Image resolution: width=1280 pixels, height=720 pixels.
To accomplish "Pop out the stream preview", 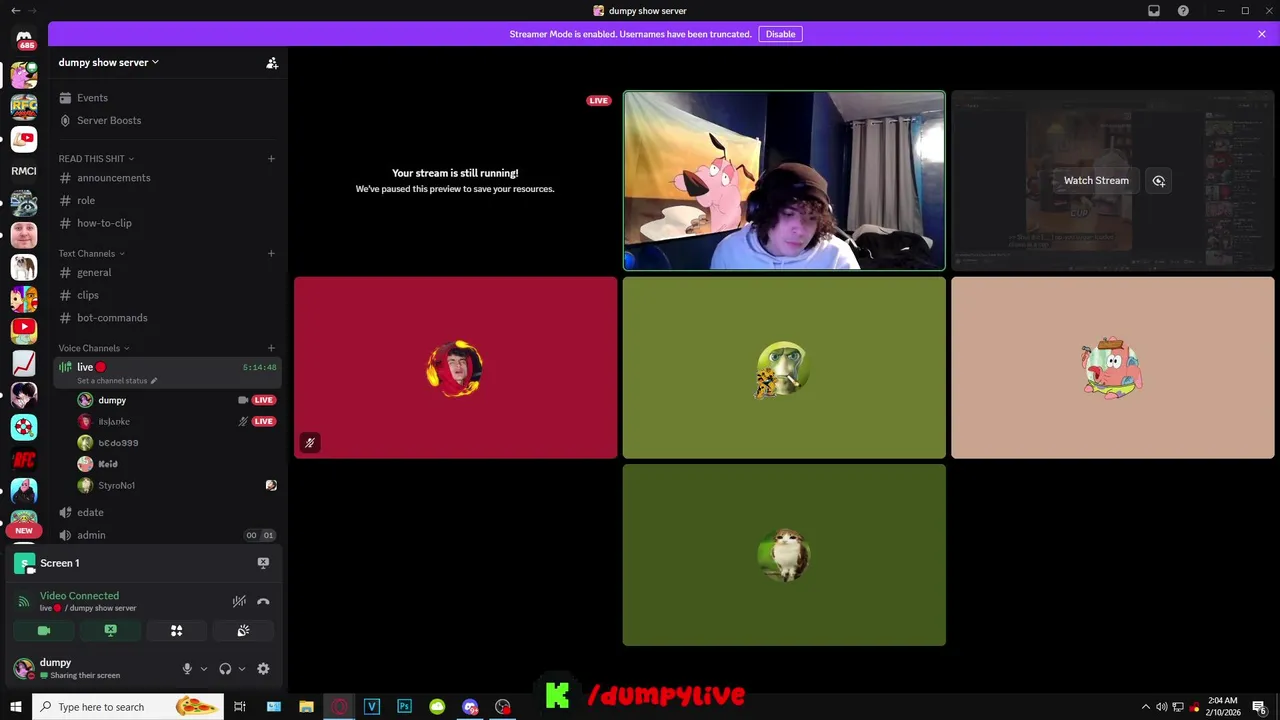I will tap(1159, 181).
